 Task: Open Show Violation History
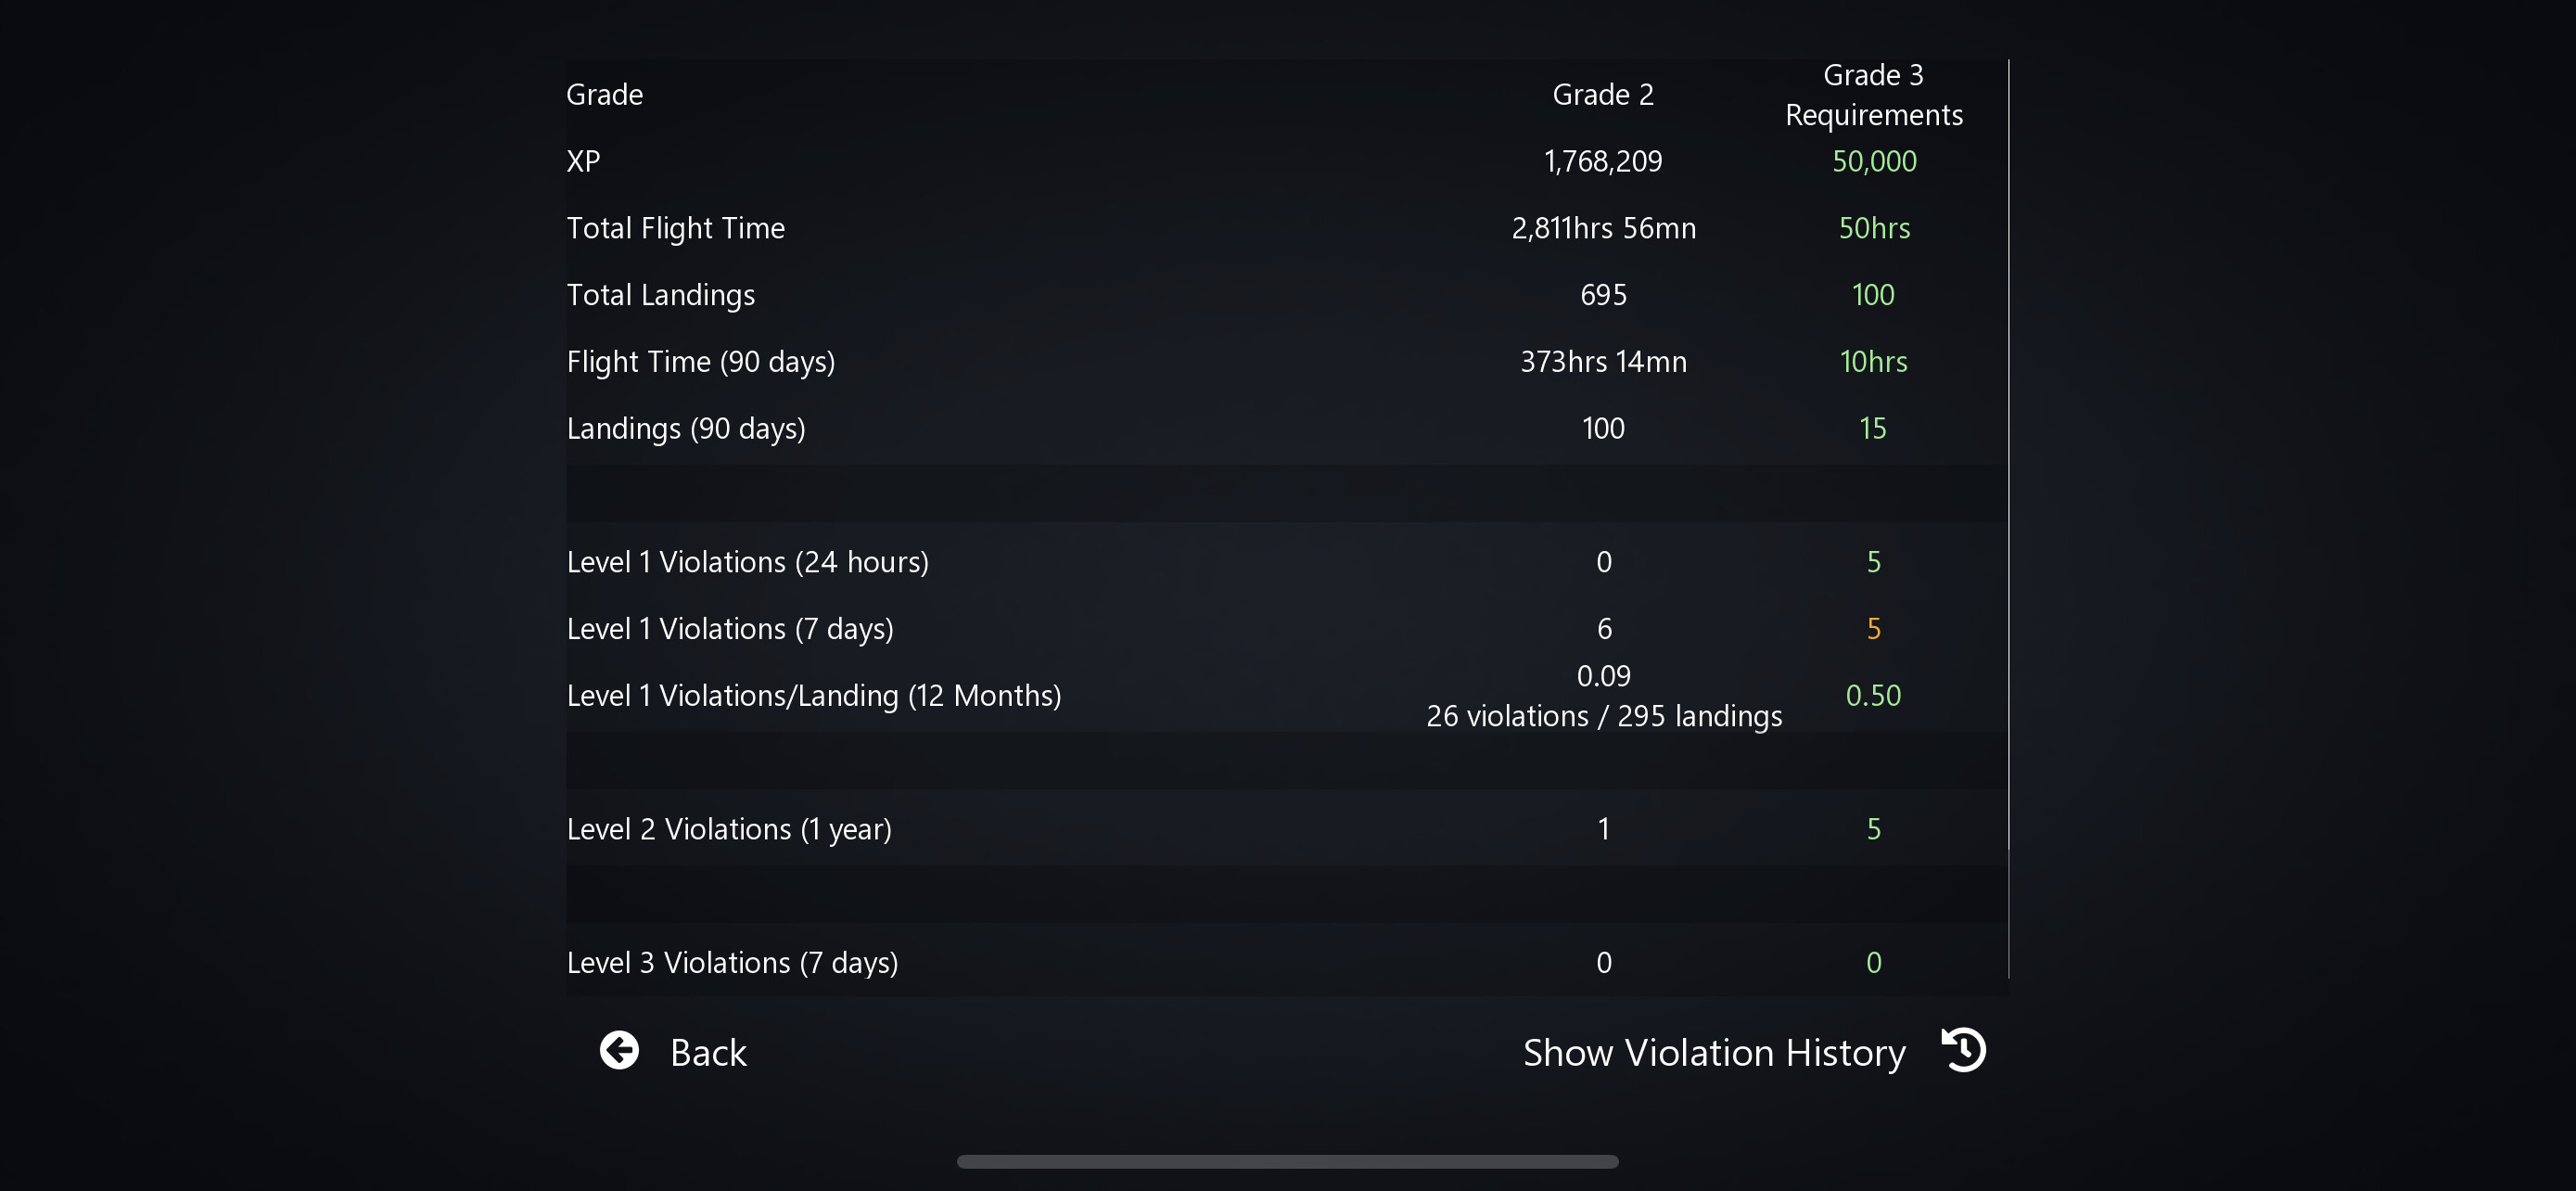[x=1714, y=1053]
